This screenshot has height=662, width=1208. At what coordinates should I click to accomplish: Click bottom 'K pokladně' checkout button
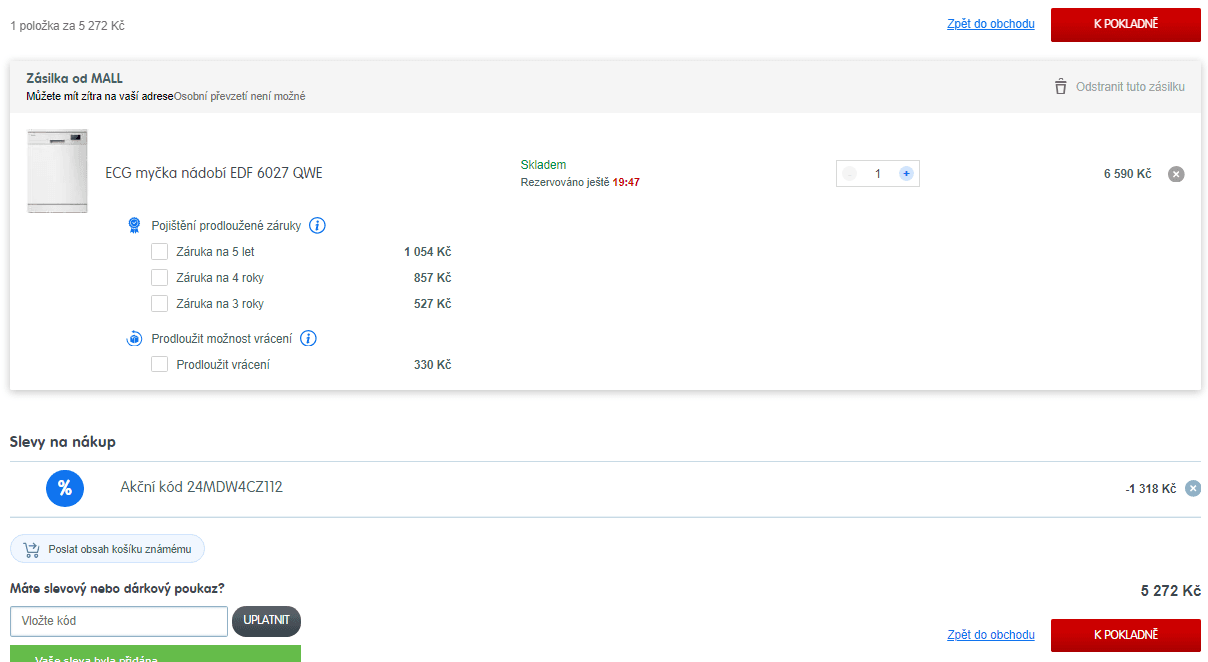[x=1126, y=635]
